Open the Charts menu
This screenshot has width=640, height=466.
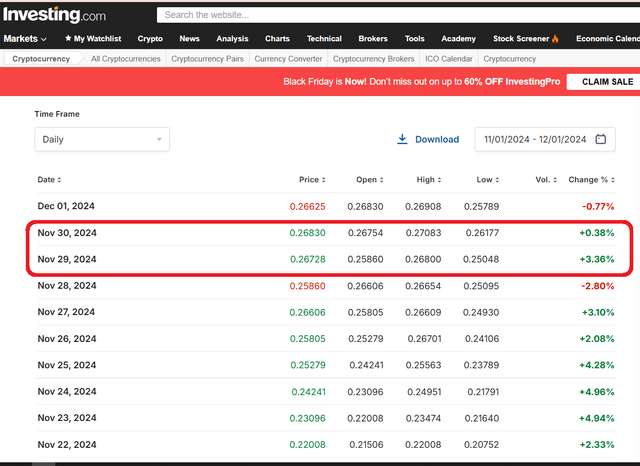277,39
